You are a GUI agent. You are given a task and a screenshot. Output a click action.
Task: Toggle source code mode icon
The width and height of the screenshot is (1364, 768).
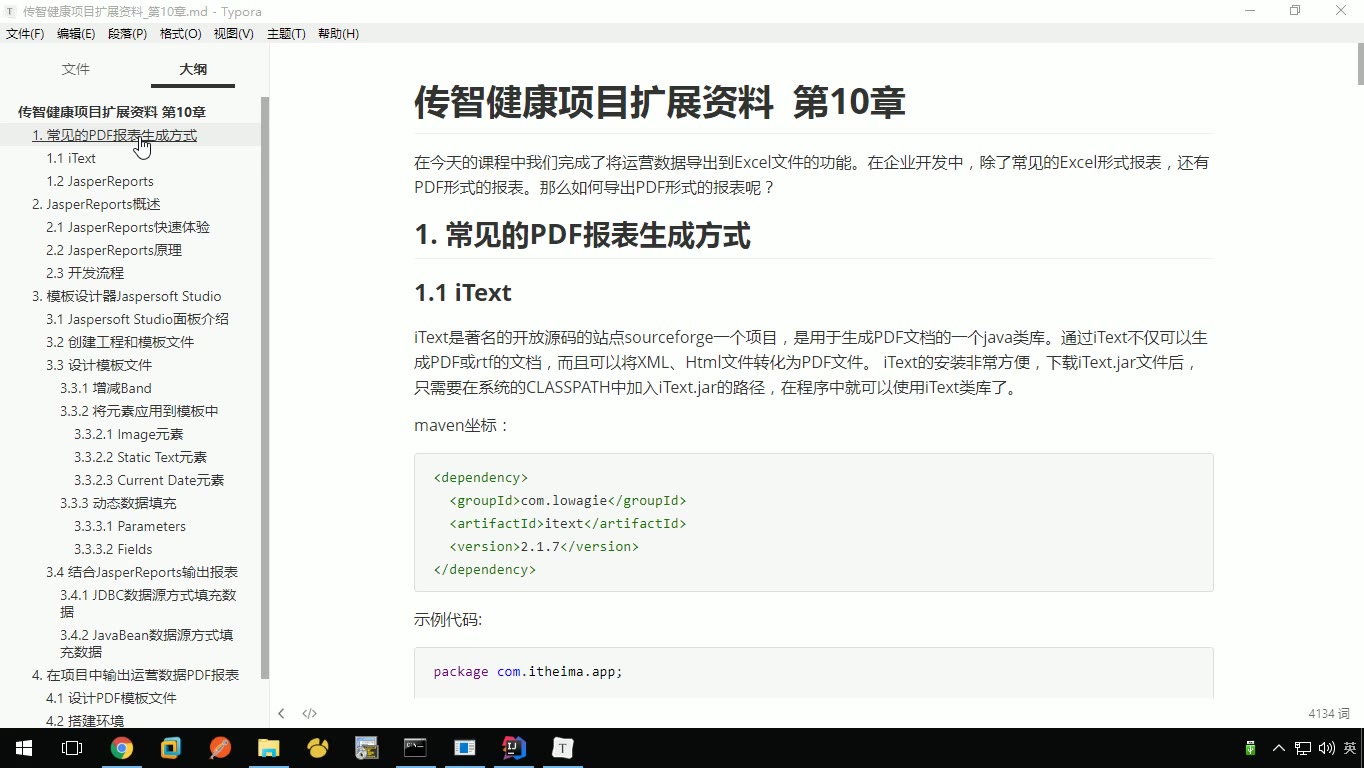(309, 713)
